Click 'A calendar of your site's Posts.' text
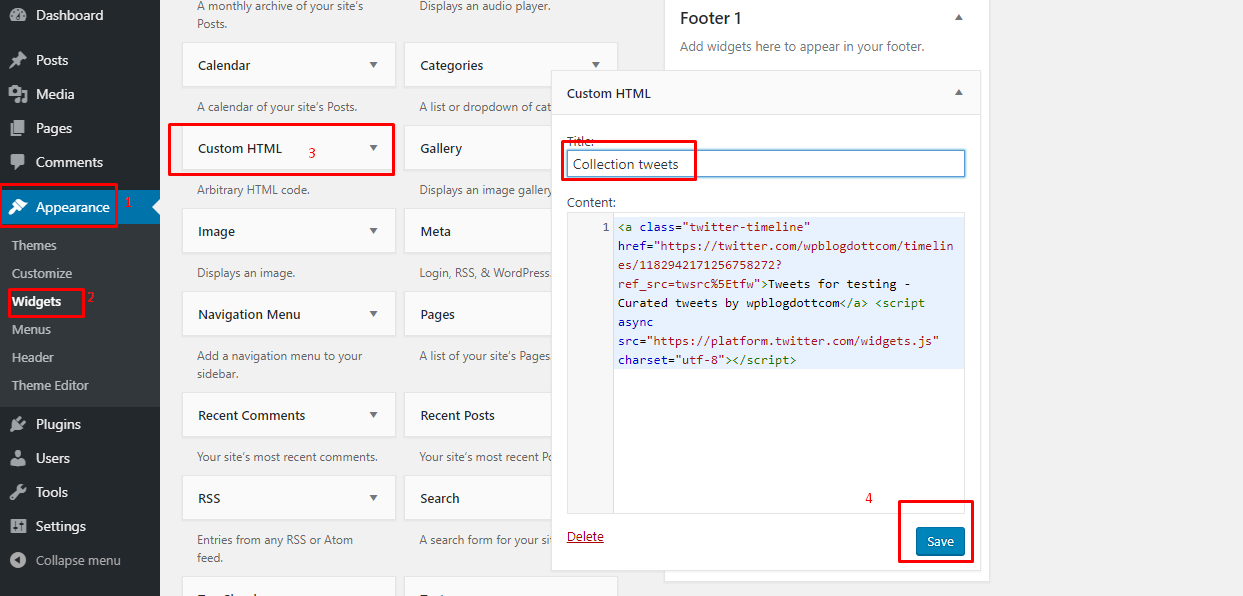 click(277, 107)
